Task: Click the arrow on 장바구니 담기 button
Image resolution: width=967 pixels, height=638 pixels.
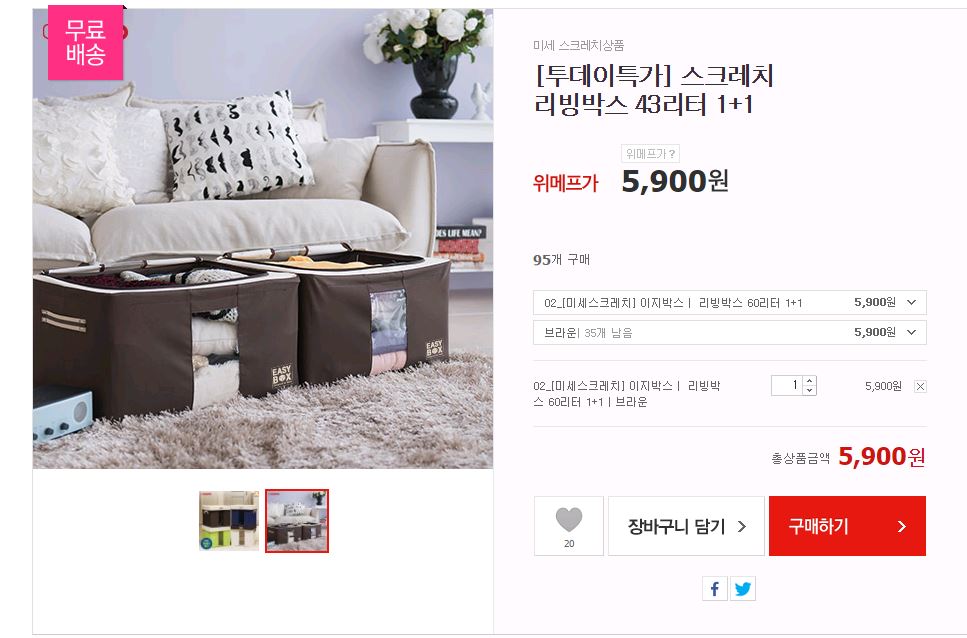Action: tap(742, 526)
